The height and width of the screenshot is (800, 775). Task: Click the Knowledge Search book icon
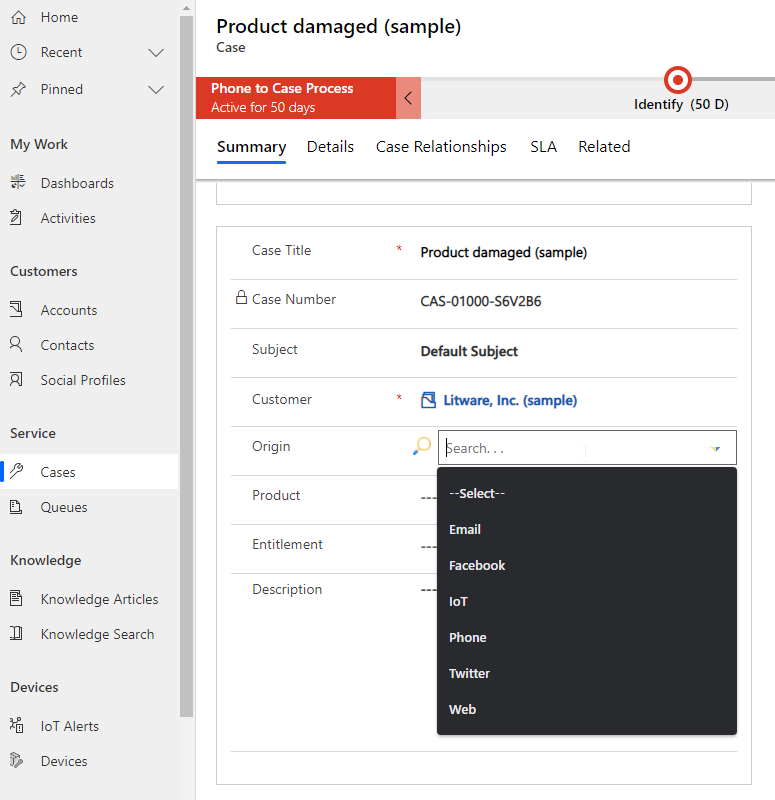coord(16,633)
